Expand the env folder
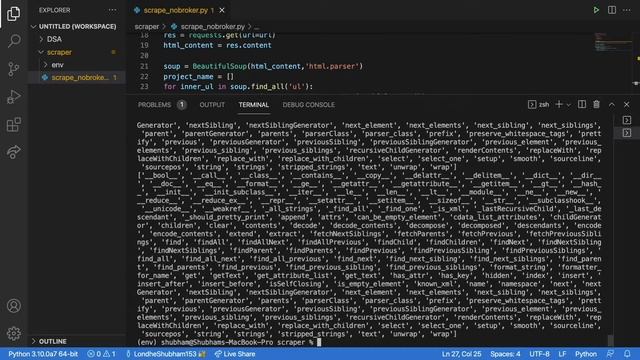The image size is (640, 360). pyautogui.click(x=58, y=65)
